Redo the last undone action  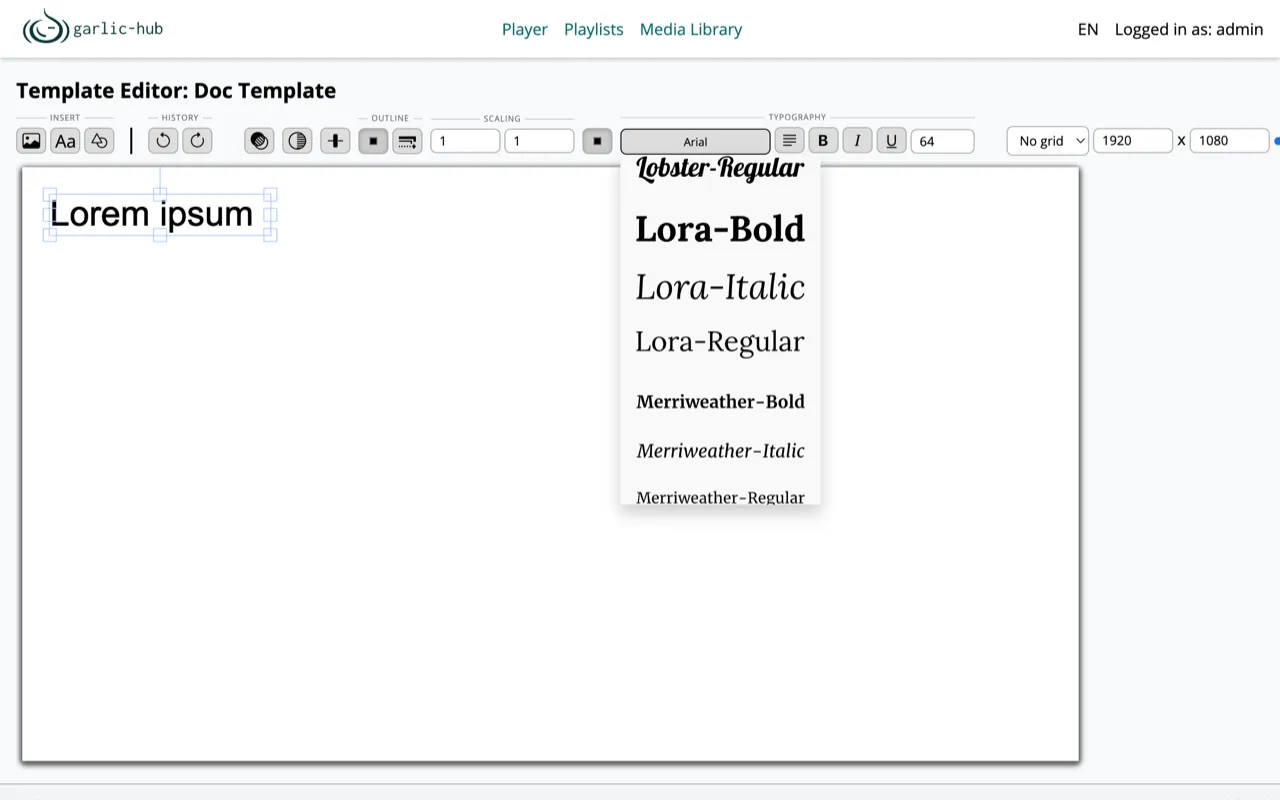point(197,141)
